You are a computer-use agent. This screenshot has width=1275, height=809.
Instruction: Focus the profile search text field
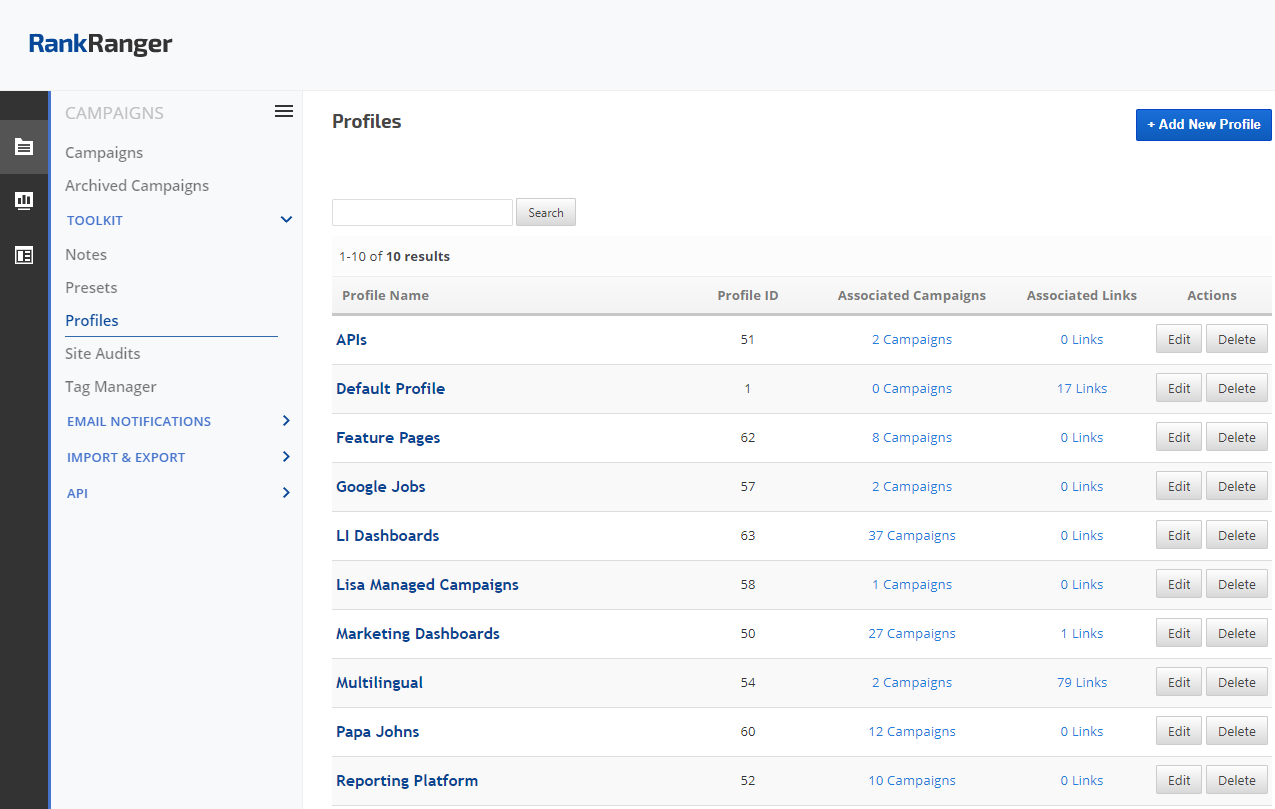[422, 212]
